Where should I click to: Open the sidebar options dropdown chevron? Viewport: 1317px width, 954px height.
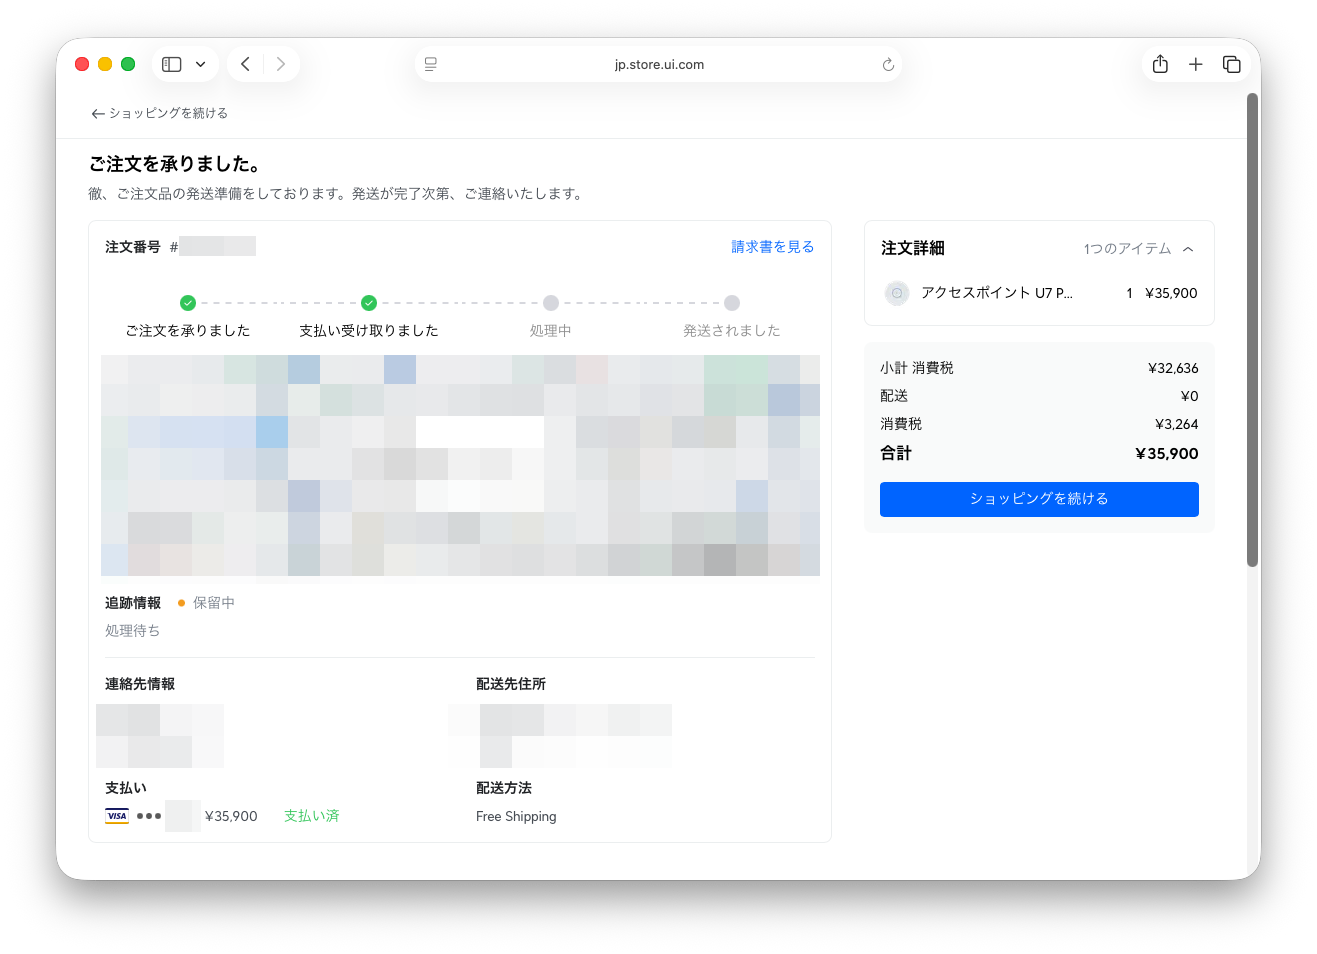click(201, 64)
